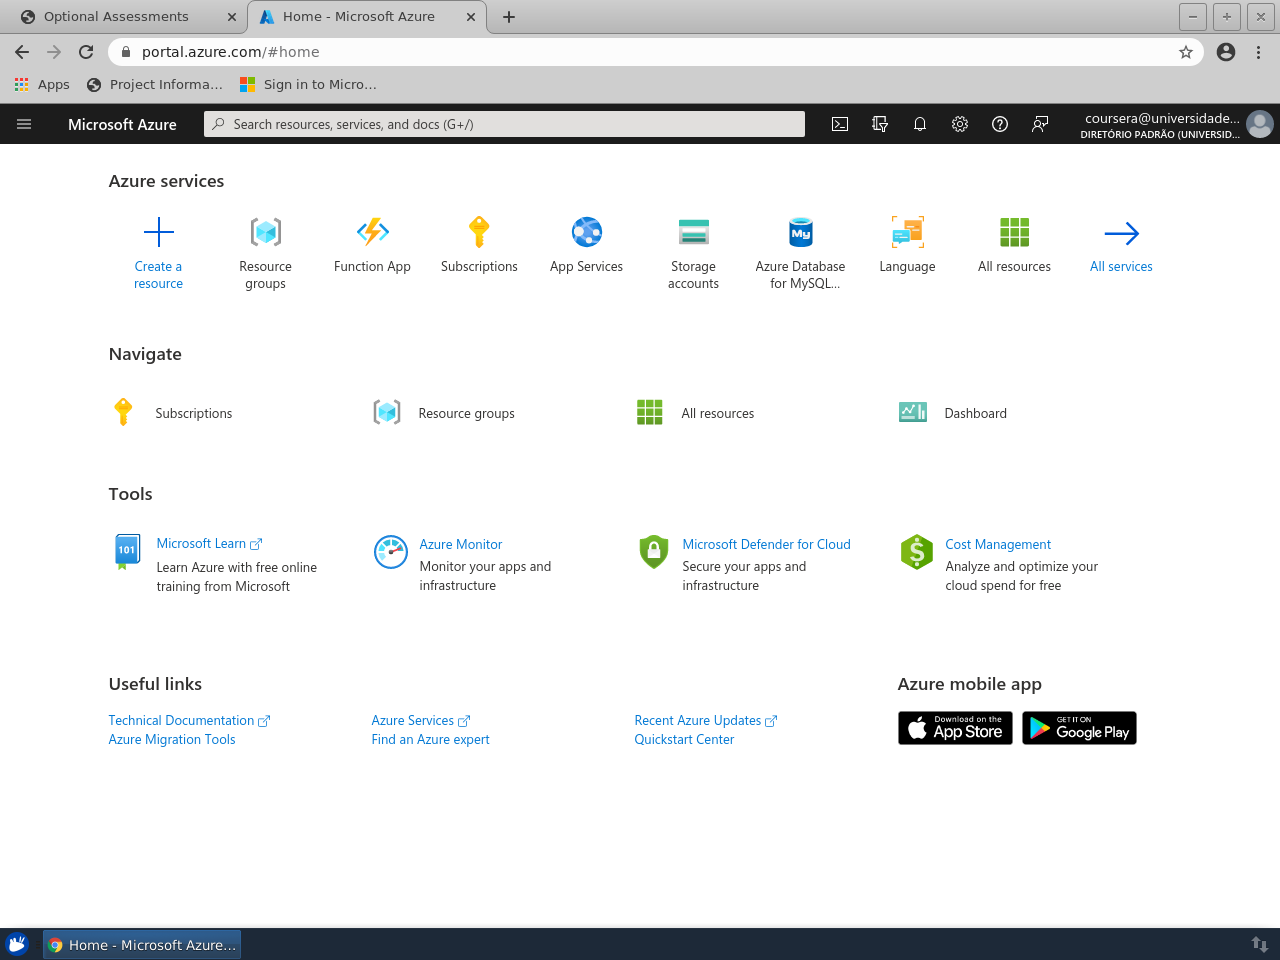1280x960 pixels.
Task: Reload the page with the refresh button
Action: click(x=86, y=52)
